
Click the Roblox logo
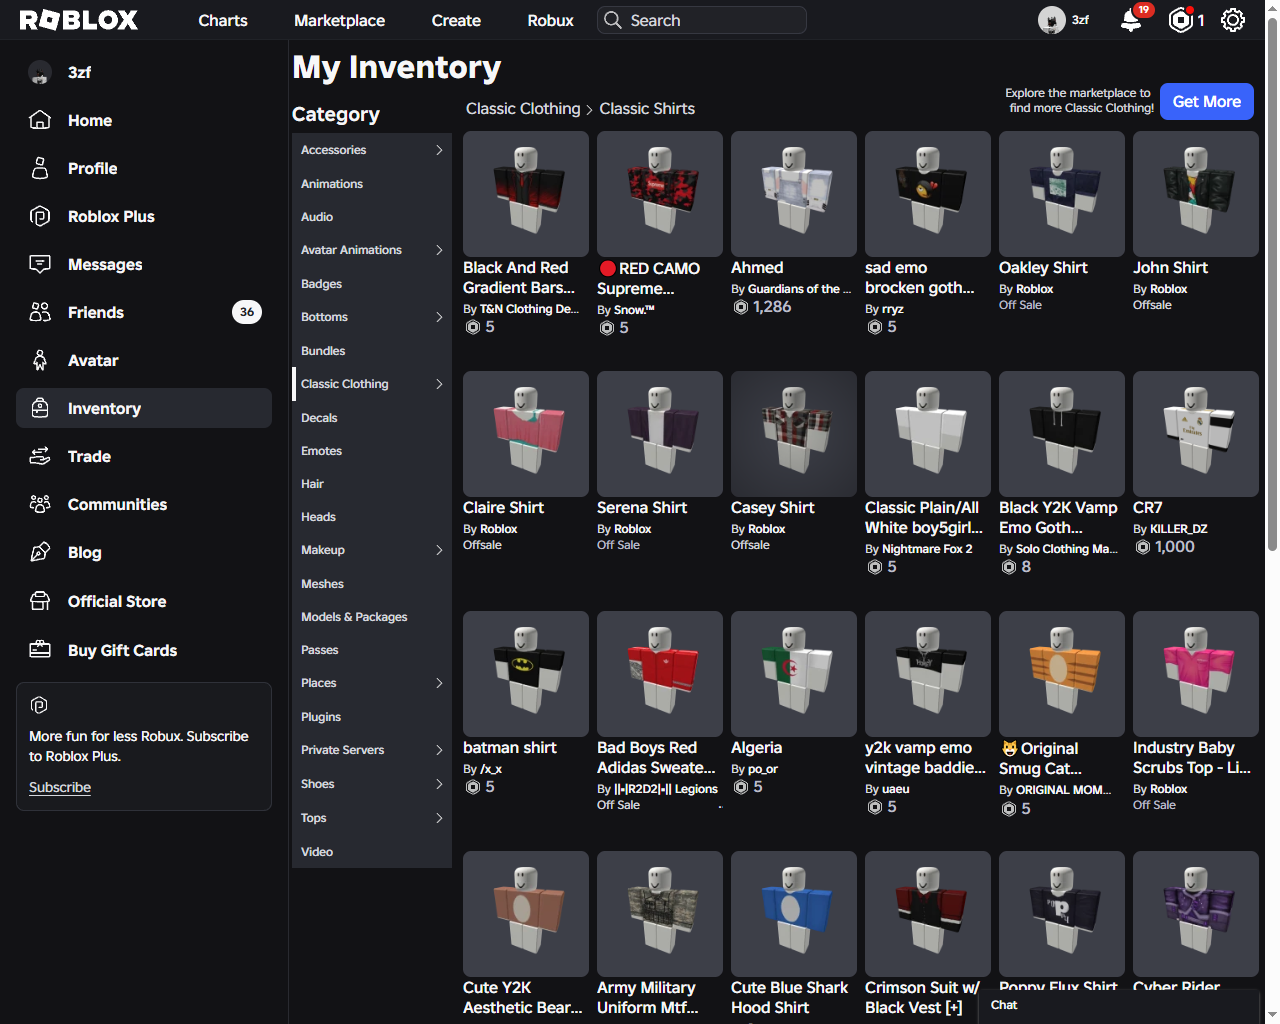[79, 20]
